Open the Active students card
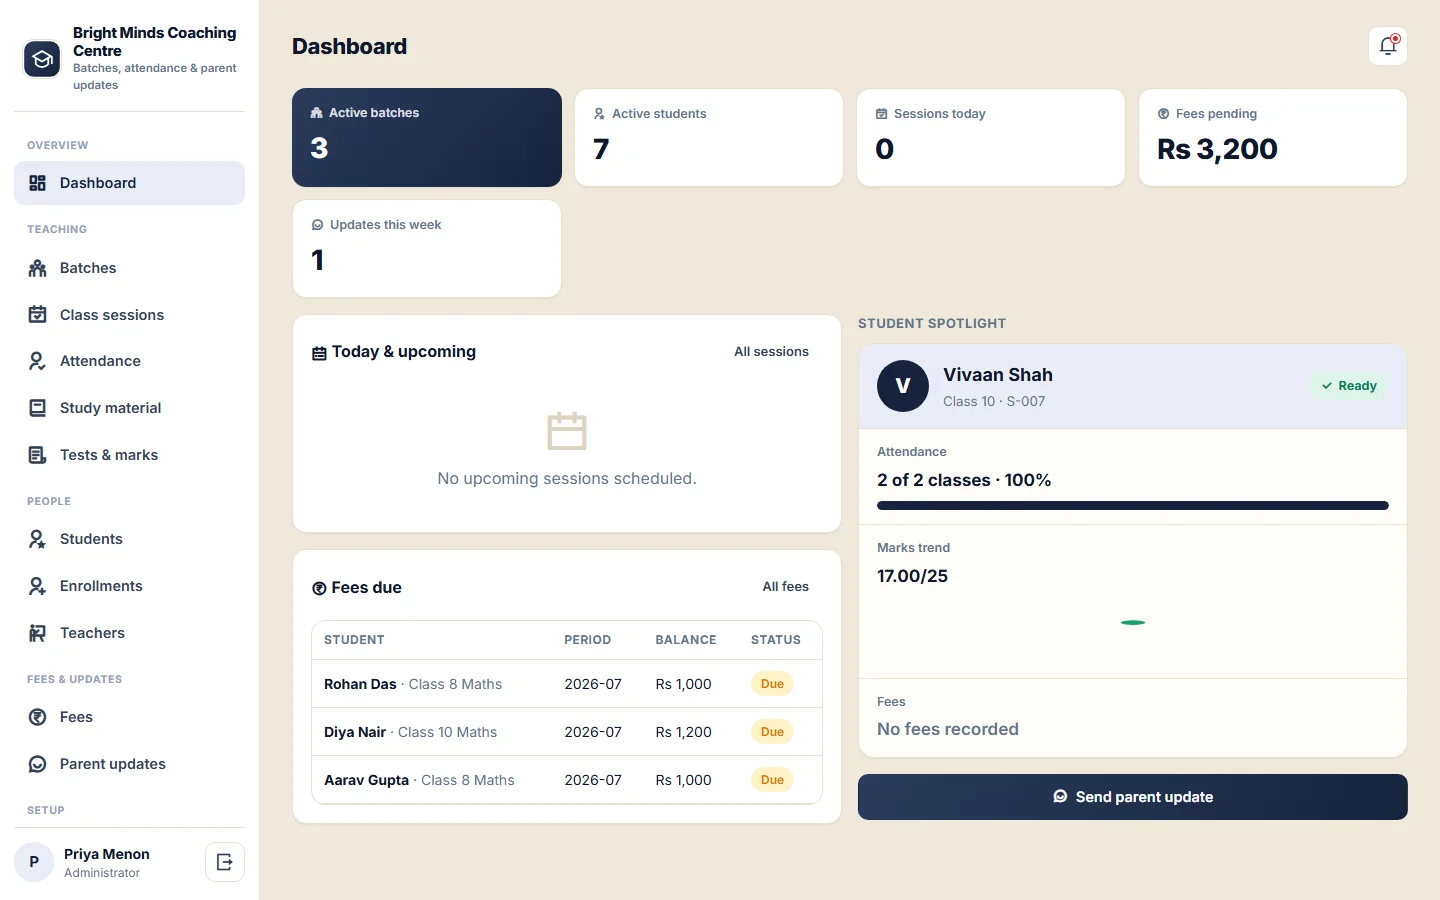Viewport: 1440px width, 900px height. (709, 138)
